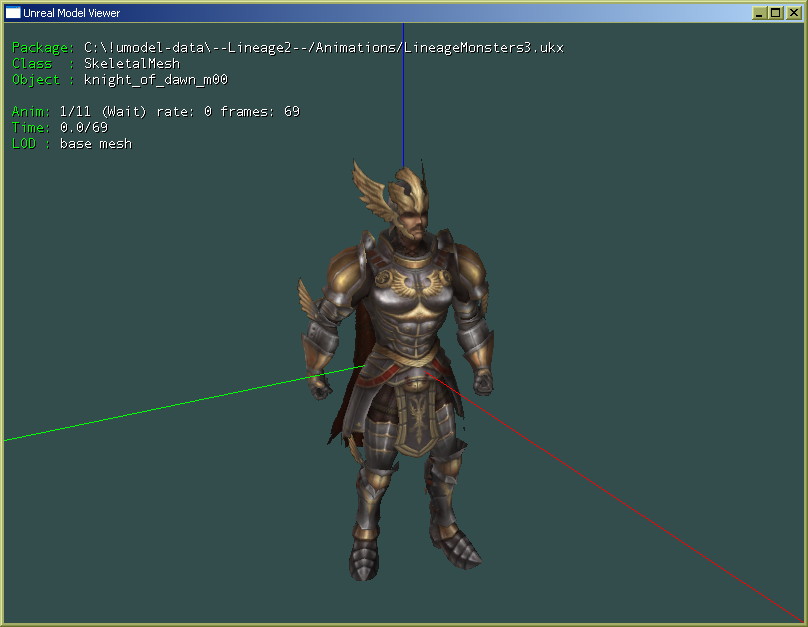Close the Unreal Model Viewer window
Screen dimensions: 808x627
pyautogui.click(x=794, y=13)
